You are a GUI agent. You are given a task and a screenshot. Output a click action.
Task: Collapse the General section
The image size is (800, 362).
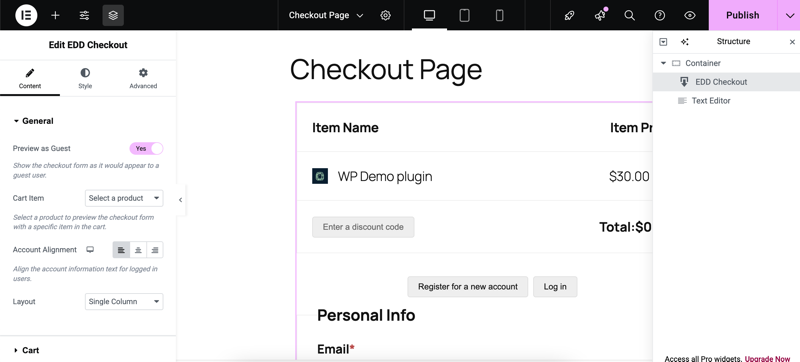tap(33, 121)
